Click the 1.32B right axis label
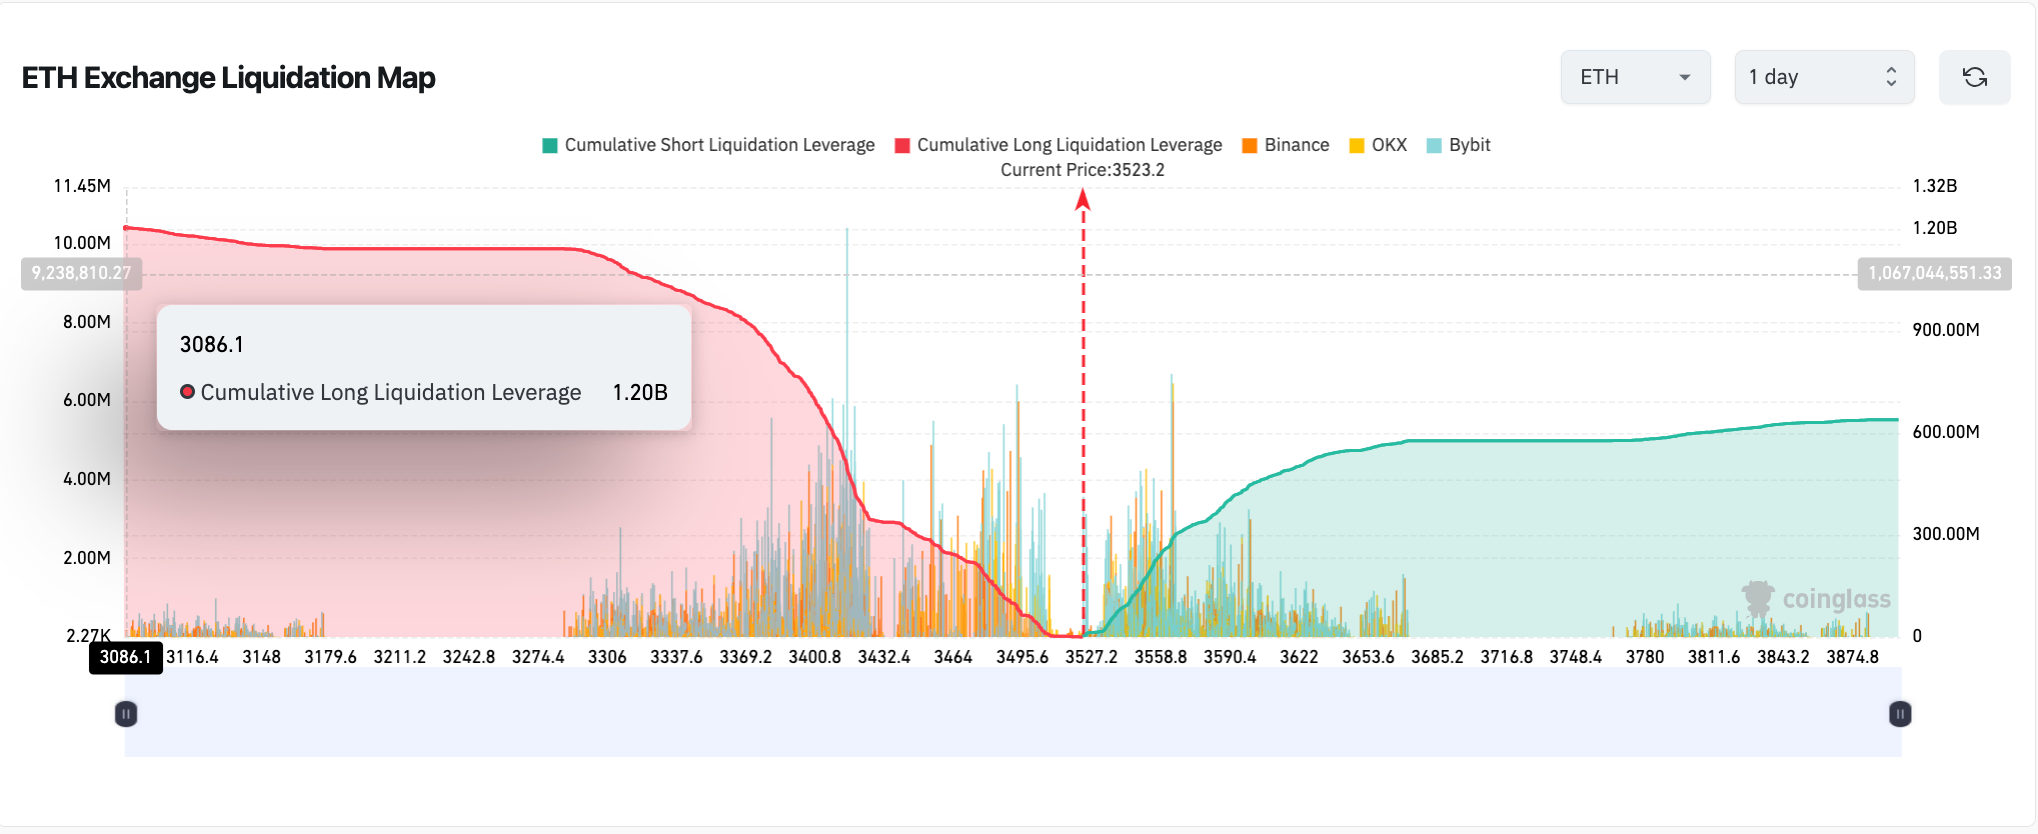The image size is (2038, 834). click(1935, 186)
